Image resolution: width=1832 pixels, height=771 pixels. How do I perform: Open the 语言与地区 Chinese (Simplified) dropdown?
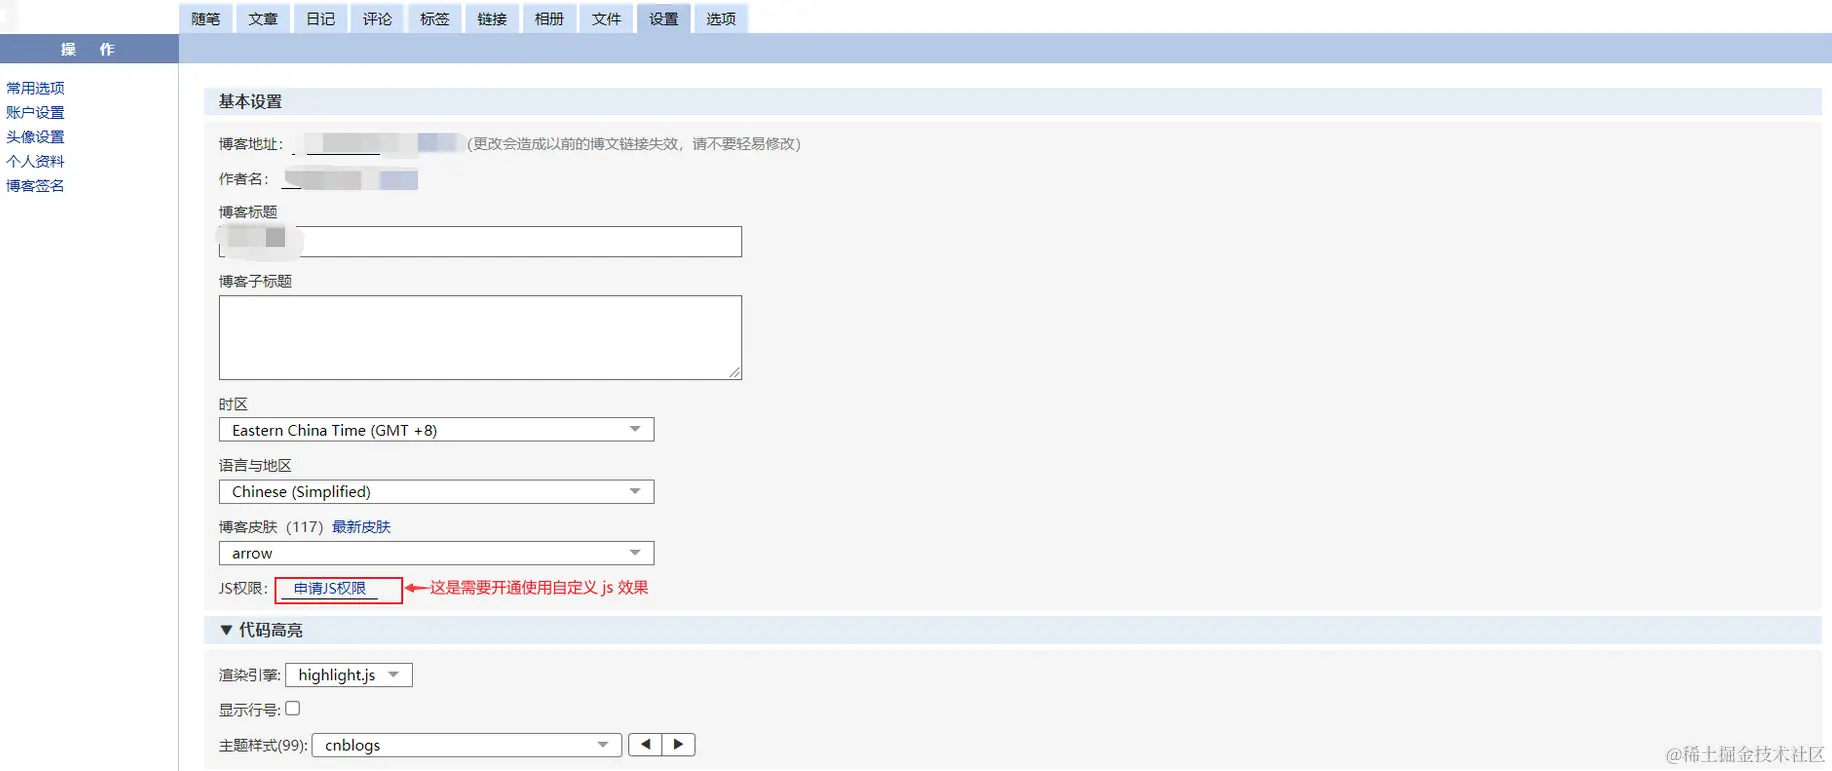pyautogui.click(x=436, y=492)
